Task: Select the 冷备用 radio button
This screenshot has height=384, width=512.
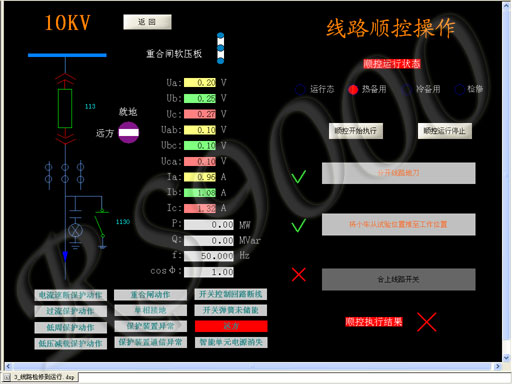Action: (x=406, y=89)
